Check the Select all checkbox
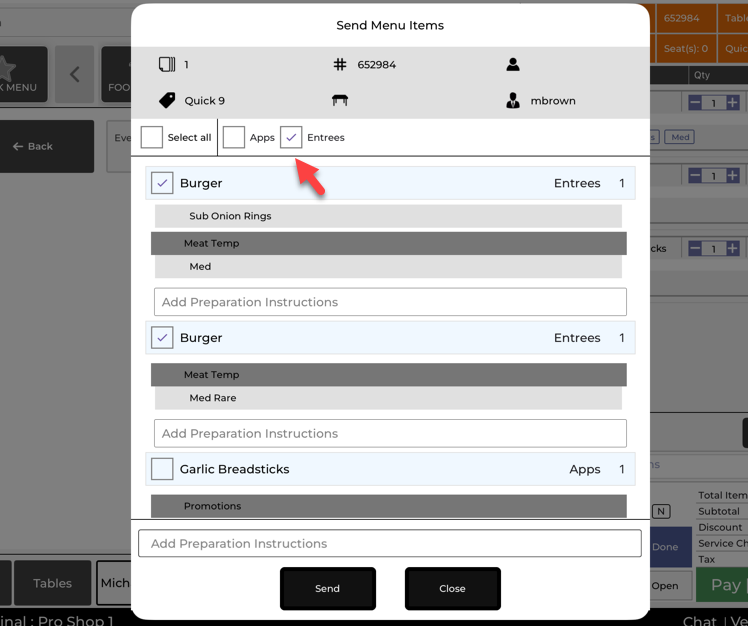The width and height of the screenshot is (748, 626). tap(152, 137)
